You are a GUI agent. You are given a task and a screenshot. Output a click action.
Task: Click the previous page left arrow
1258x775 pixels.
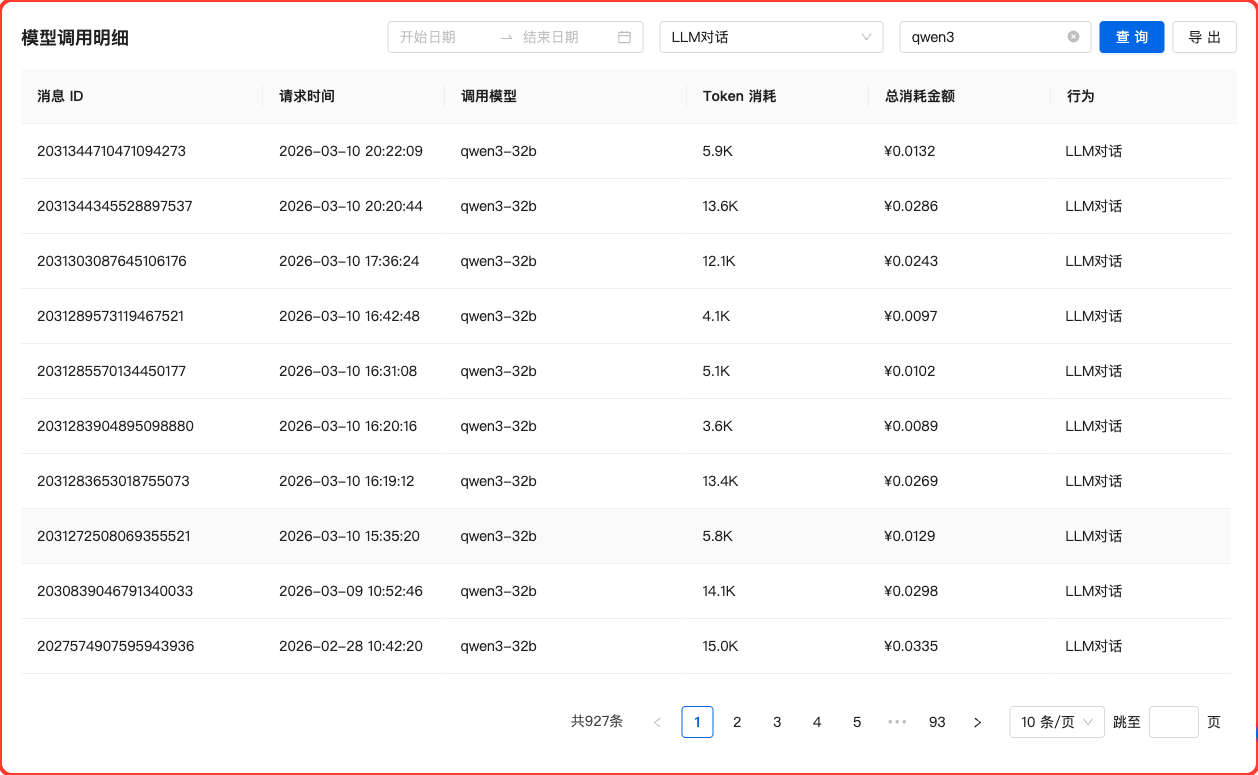point(657,722)
